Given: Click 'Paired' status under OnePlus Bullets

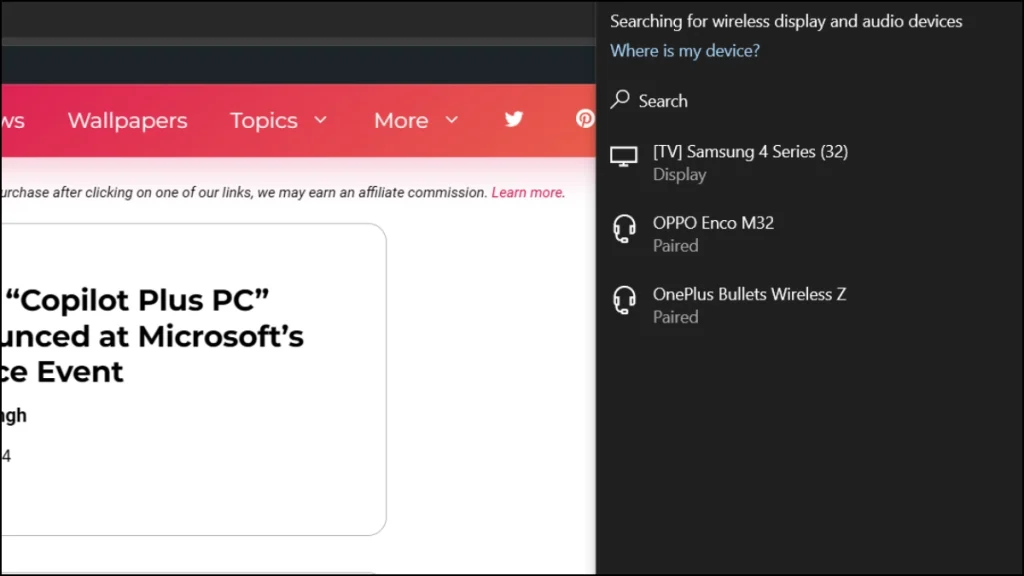Looking at the screenshot, I should tap(676, 317).
